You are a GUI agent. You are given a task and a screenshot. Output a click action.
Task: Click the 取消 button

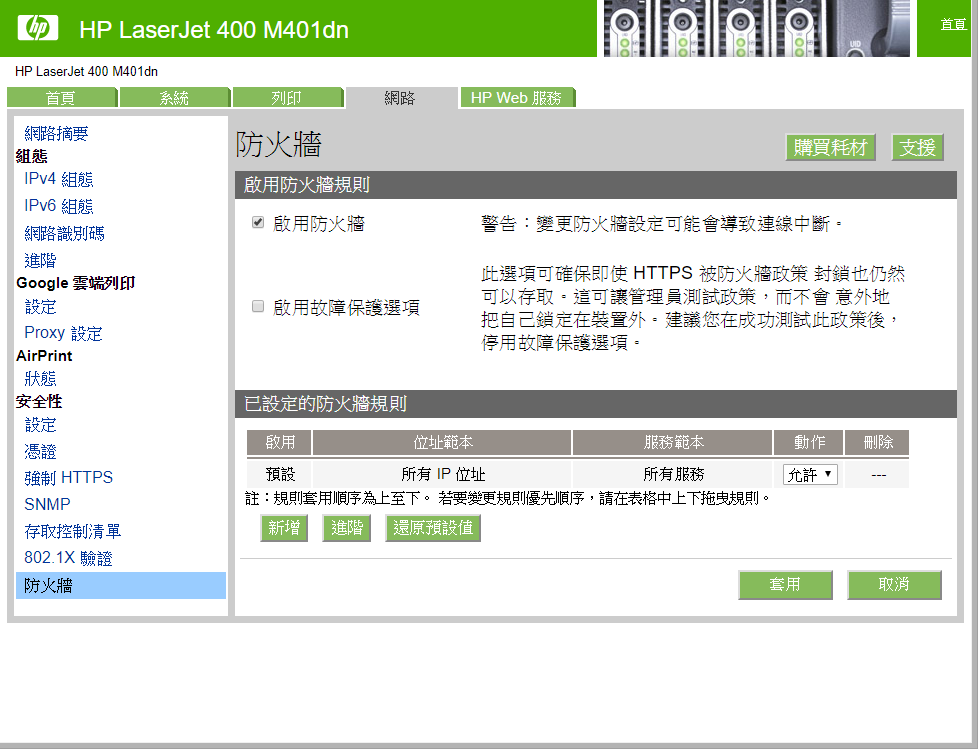[x=894, y=584]
